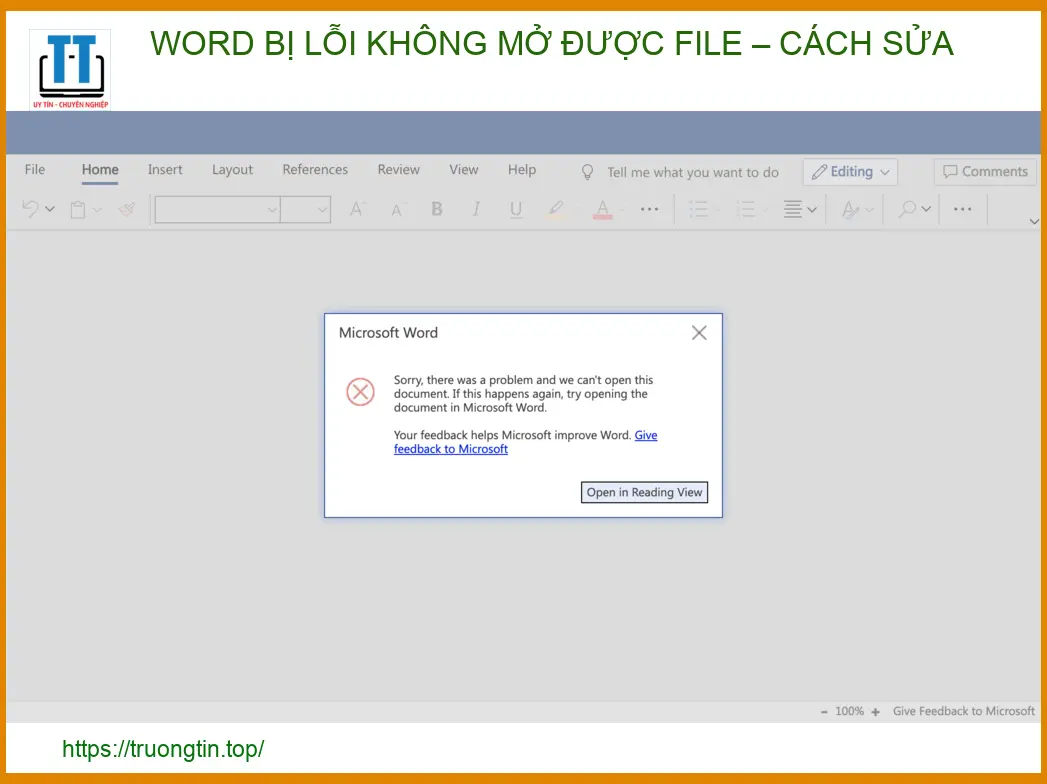Click the Shrink Font icon
Viewport: 1047px width, 784px height.
click(397, 209)
